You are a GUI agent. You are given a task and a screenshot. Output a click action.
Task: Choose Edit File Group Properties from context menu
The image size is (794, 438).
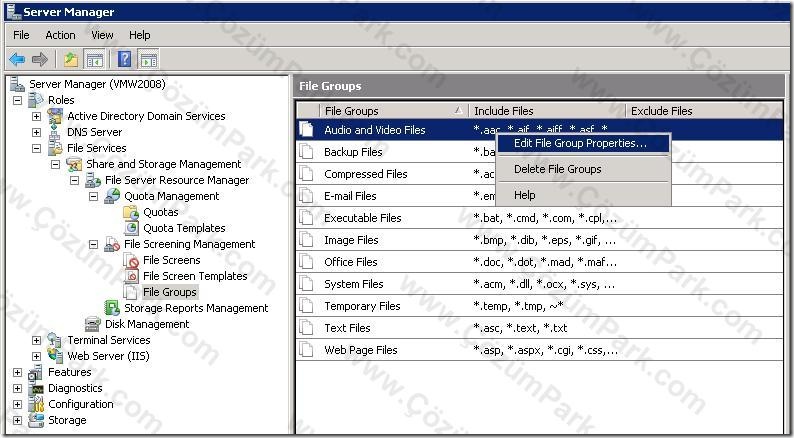point(583,143)
